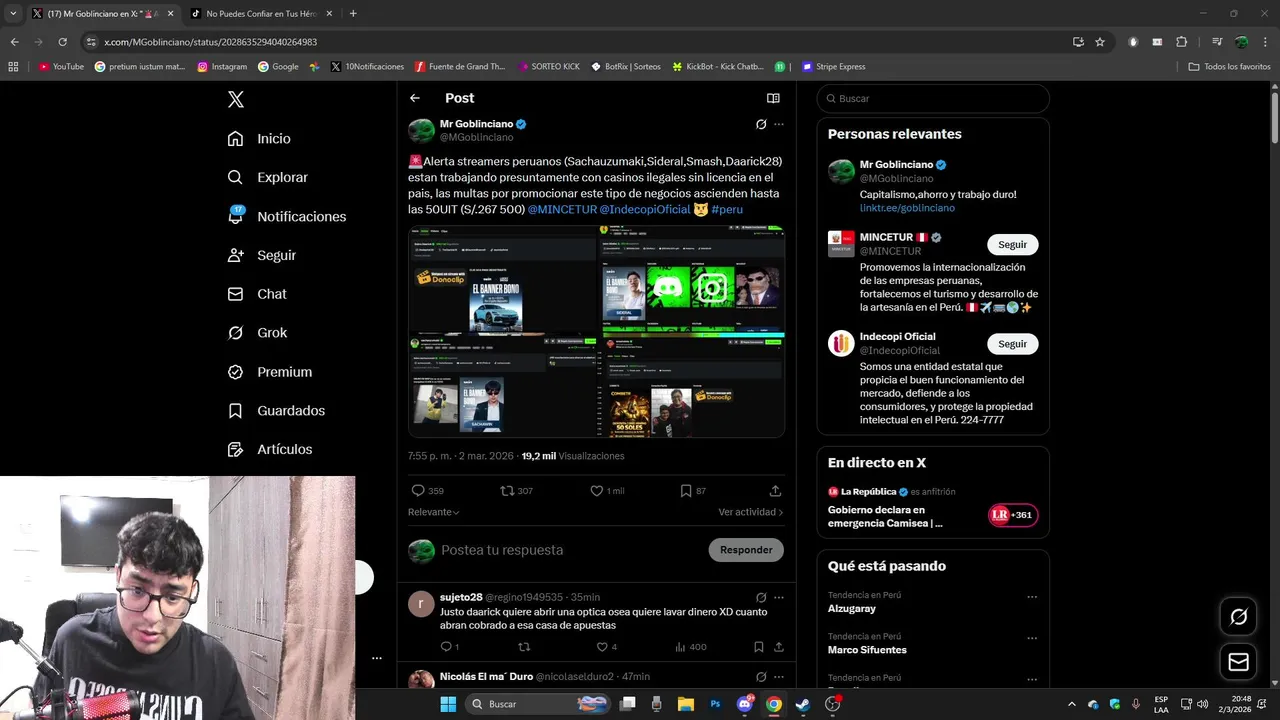Click @MINCETUR mention in the post
The image size is (1280, 720).
[561, 209]
